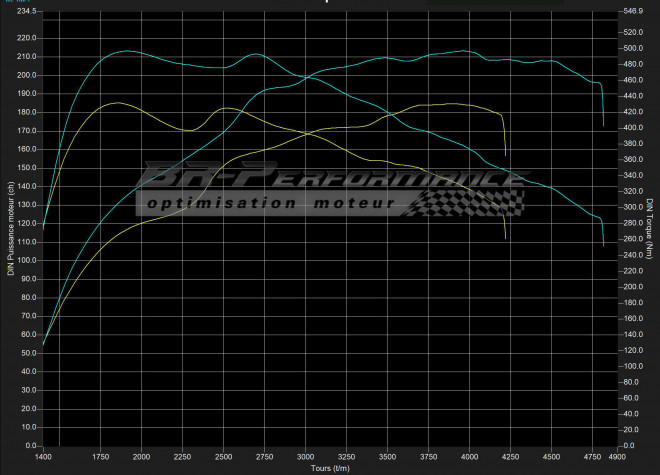Click the 'Tours (t/m)' x-axis title
The height and width of the screenshot is (475, 660).
point(328,468)
